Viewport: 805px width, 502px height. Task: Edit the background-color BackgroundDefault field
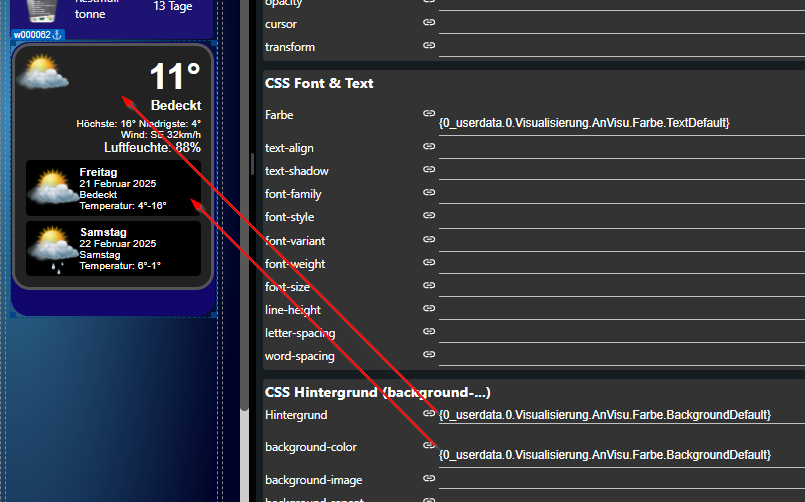tap(622, 454)
